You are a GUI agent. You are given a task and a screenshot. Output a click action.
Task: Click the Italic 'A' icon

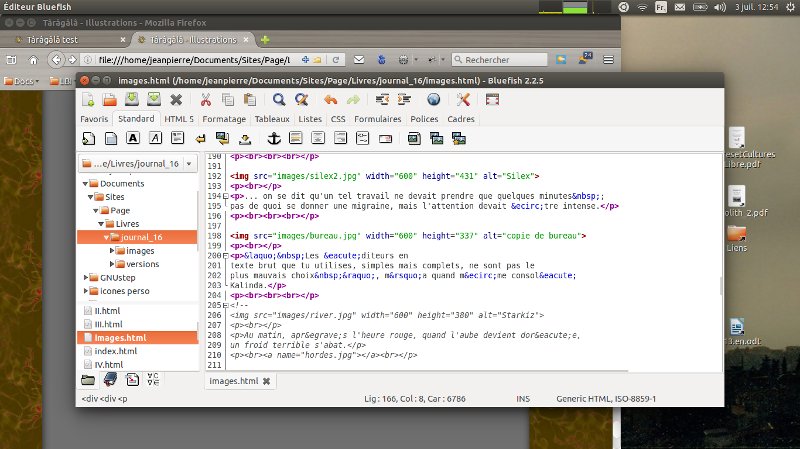click(x=155, y=138)
